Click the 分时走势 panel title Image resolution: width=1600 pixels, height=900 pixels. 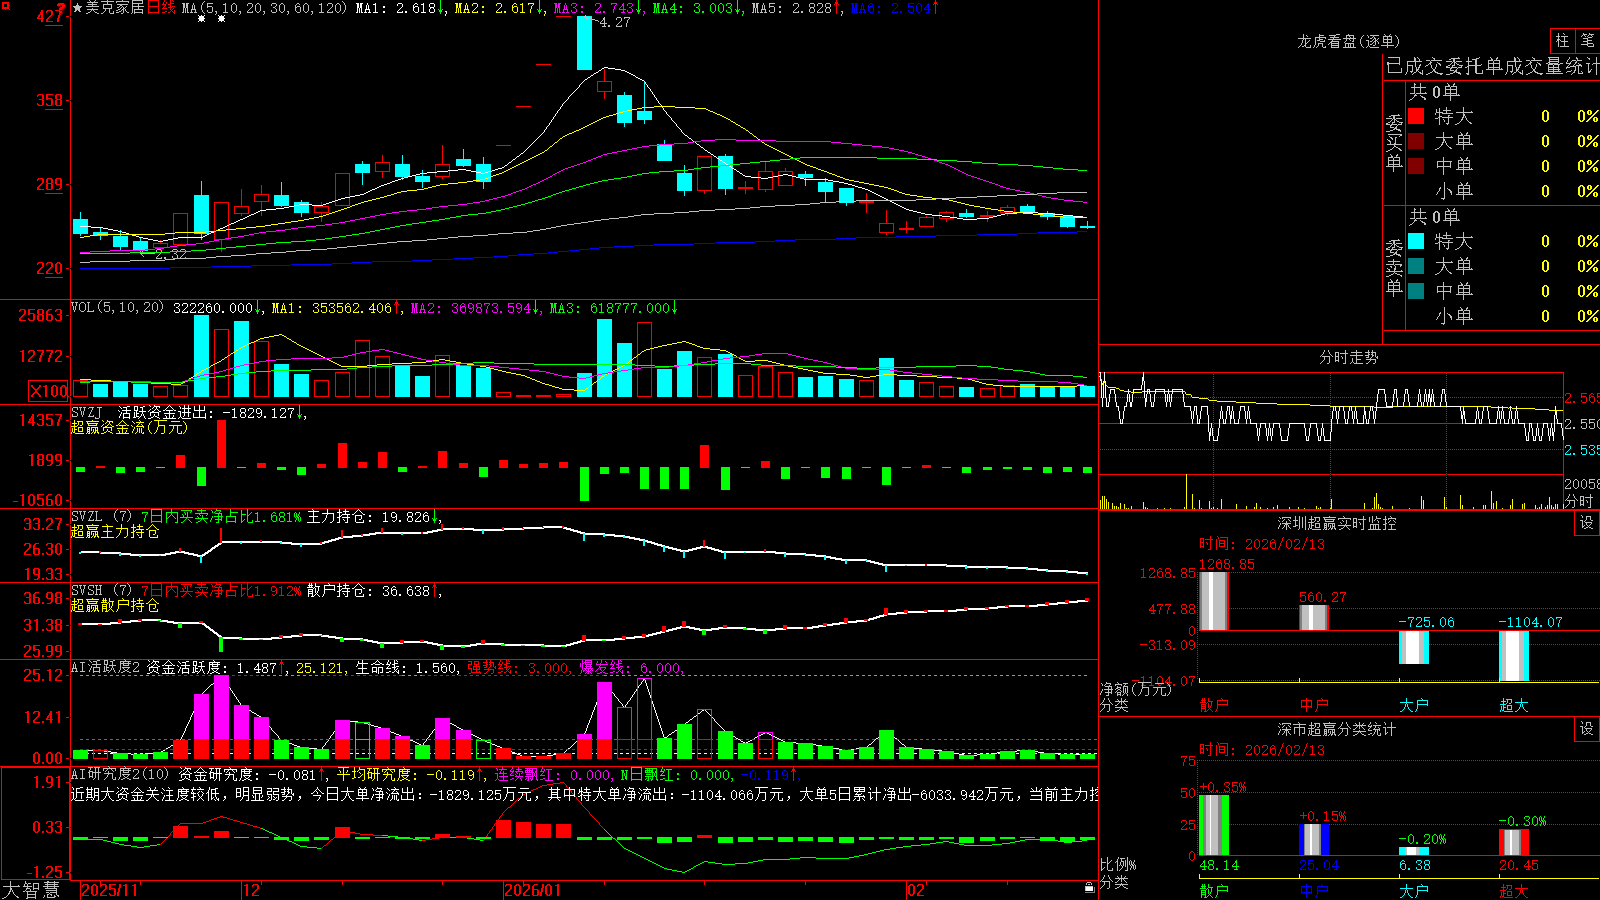tap(1348, 357)
